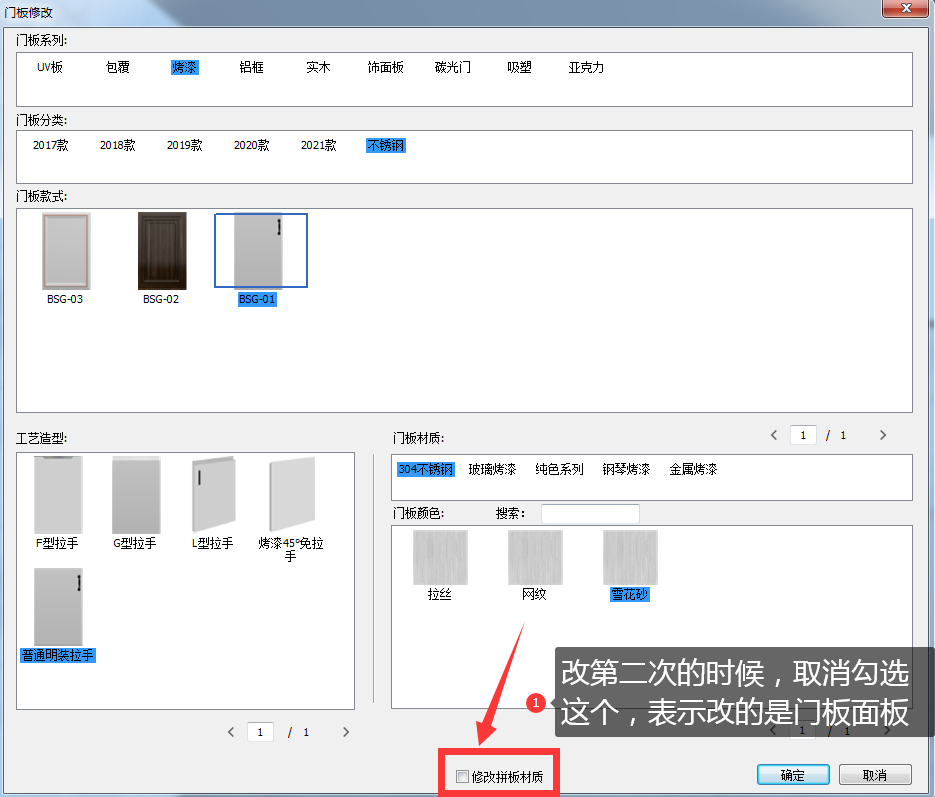Confirm with the 确定 button
The width and height of the screenshot is (935, 797).
pos(793,775)
